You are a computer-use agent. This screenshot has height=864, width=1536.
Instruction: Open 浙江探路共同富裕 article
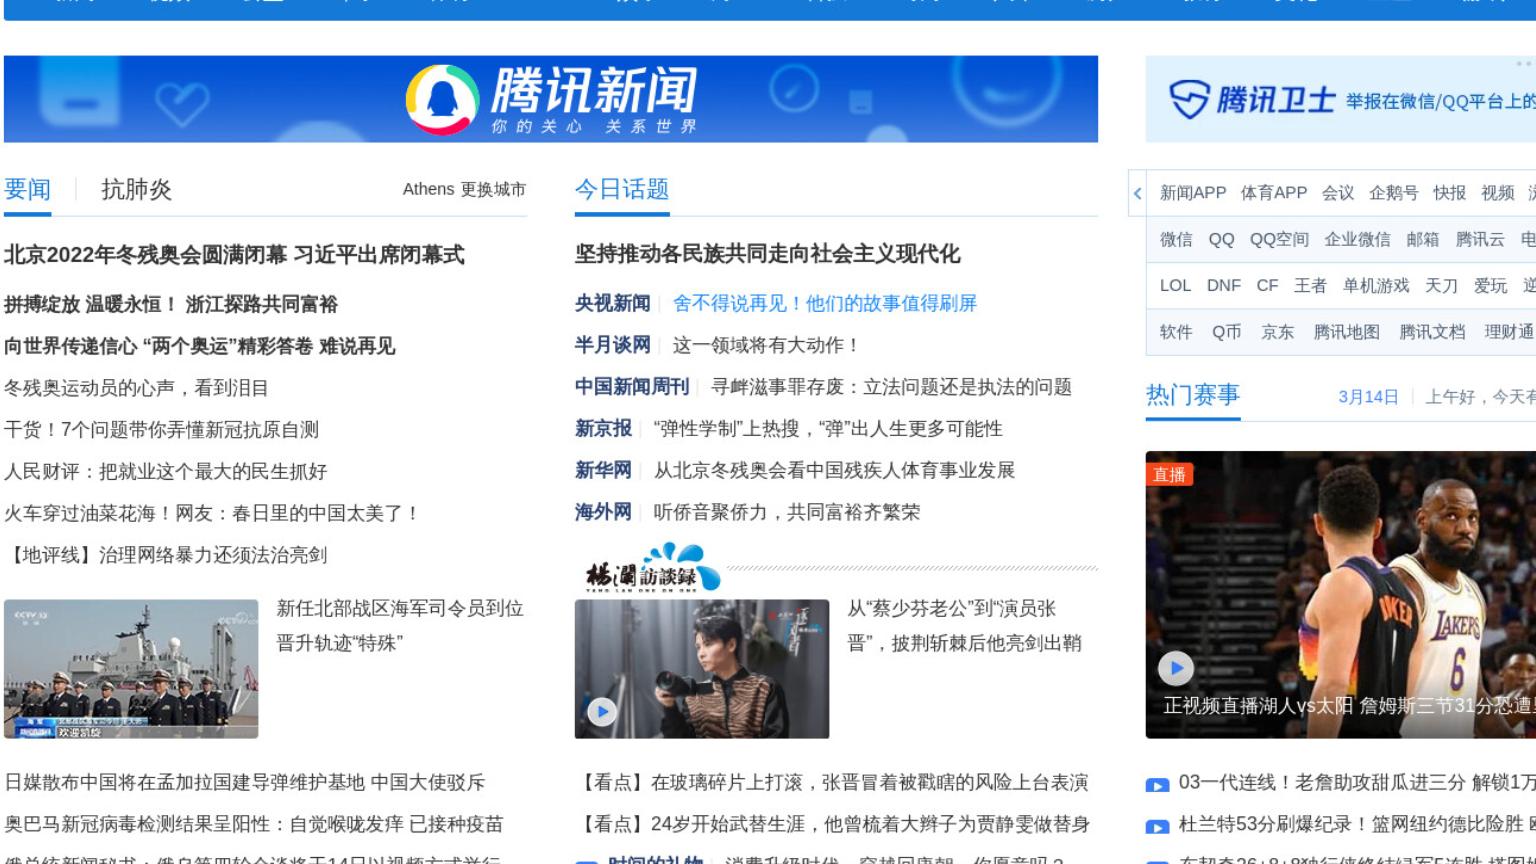(x=262, y=304)
